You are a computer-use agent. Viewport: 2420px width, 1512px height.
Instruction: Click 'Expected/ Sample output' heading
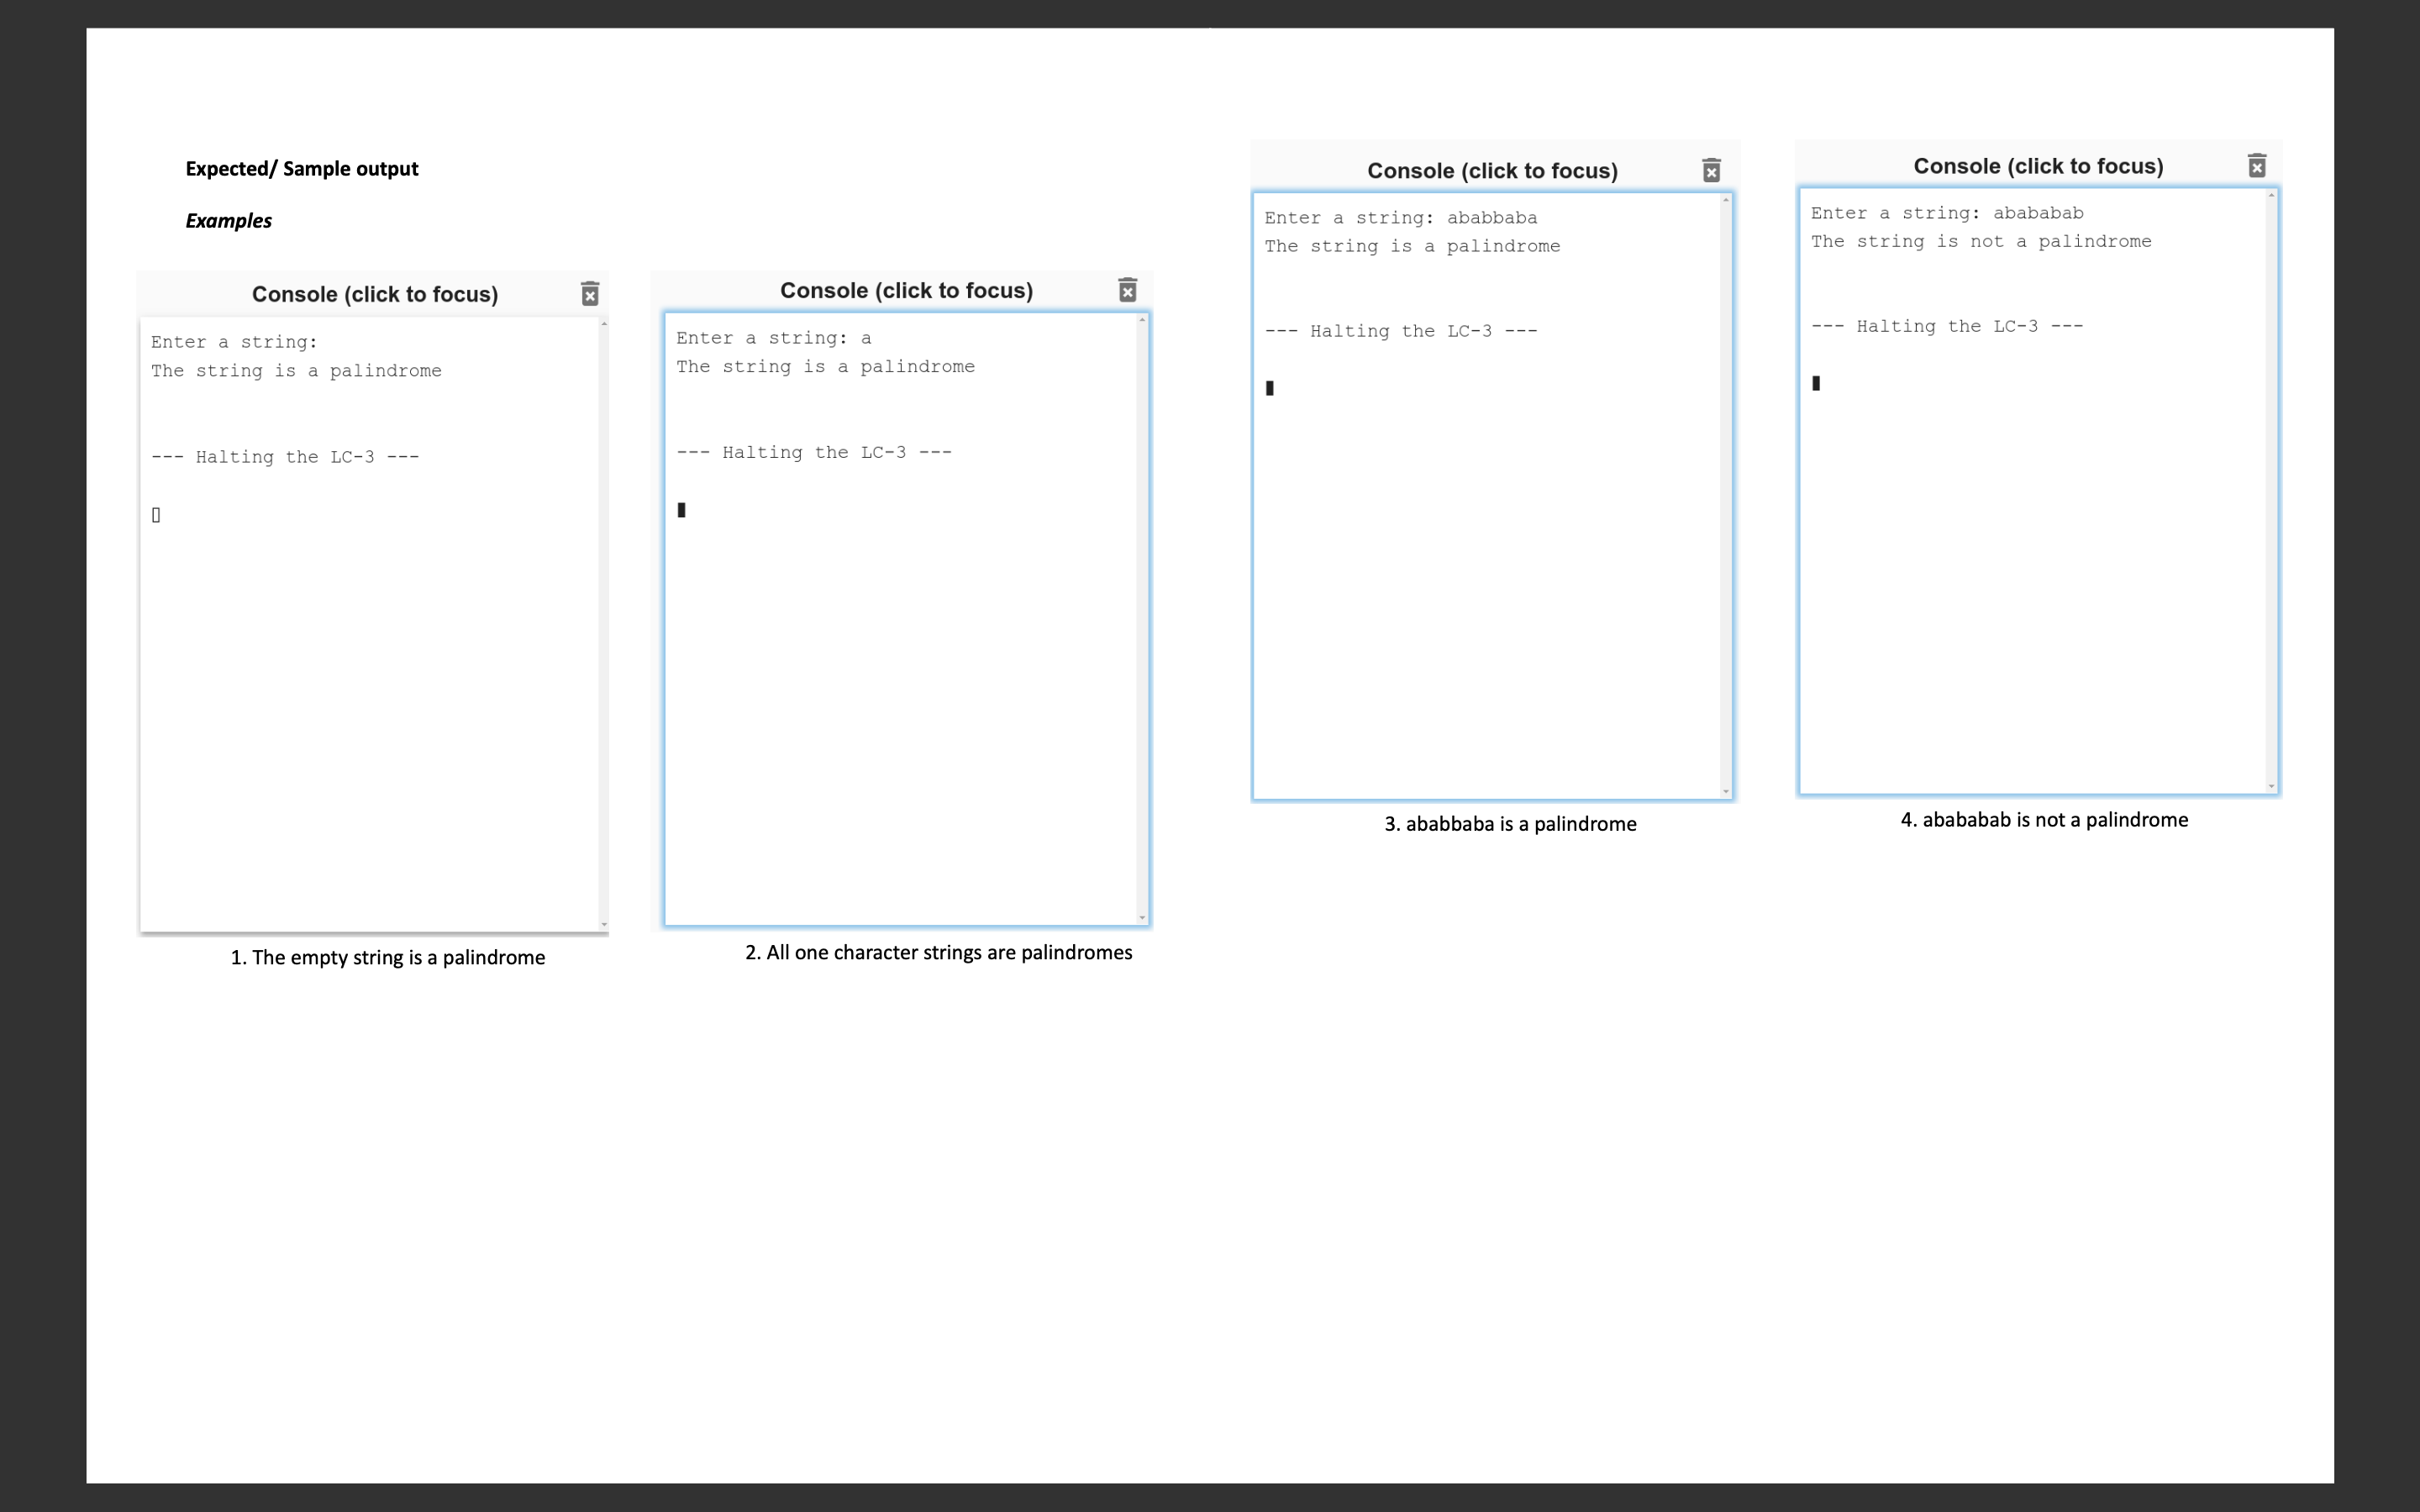point(301,169)
